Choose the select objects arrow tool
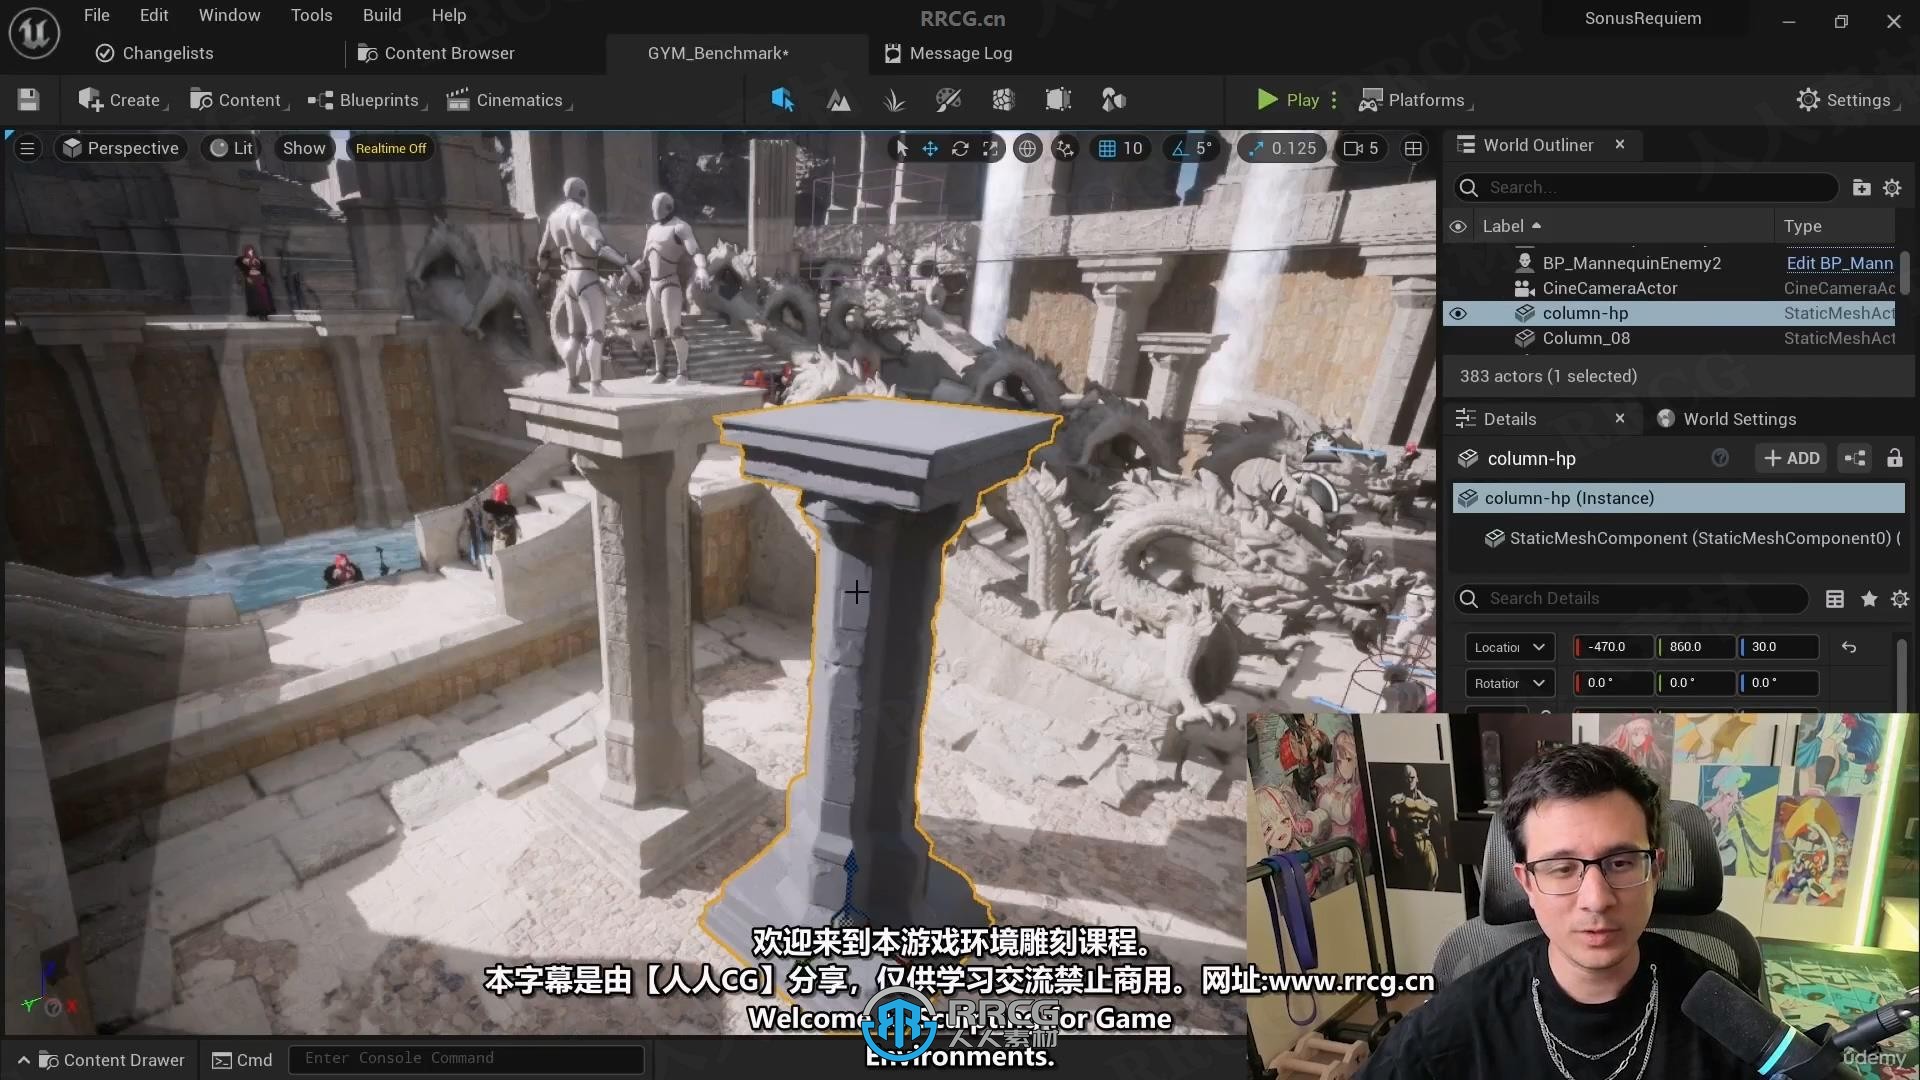Screen dimensions: 1920x1080 [x=901, y=148]
